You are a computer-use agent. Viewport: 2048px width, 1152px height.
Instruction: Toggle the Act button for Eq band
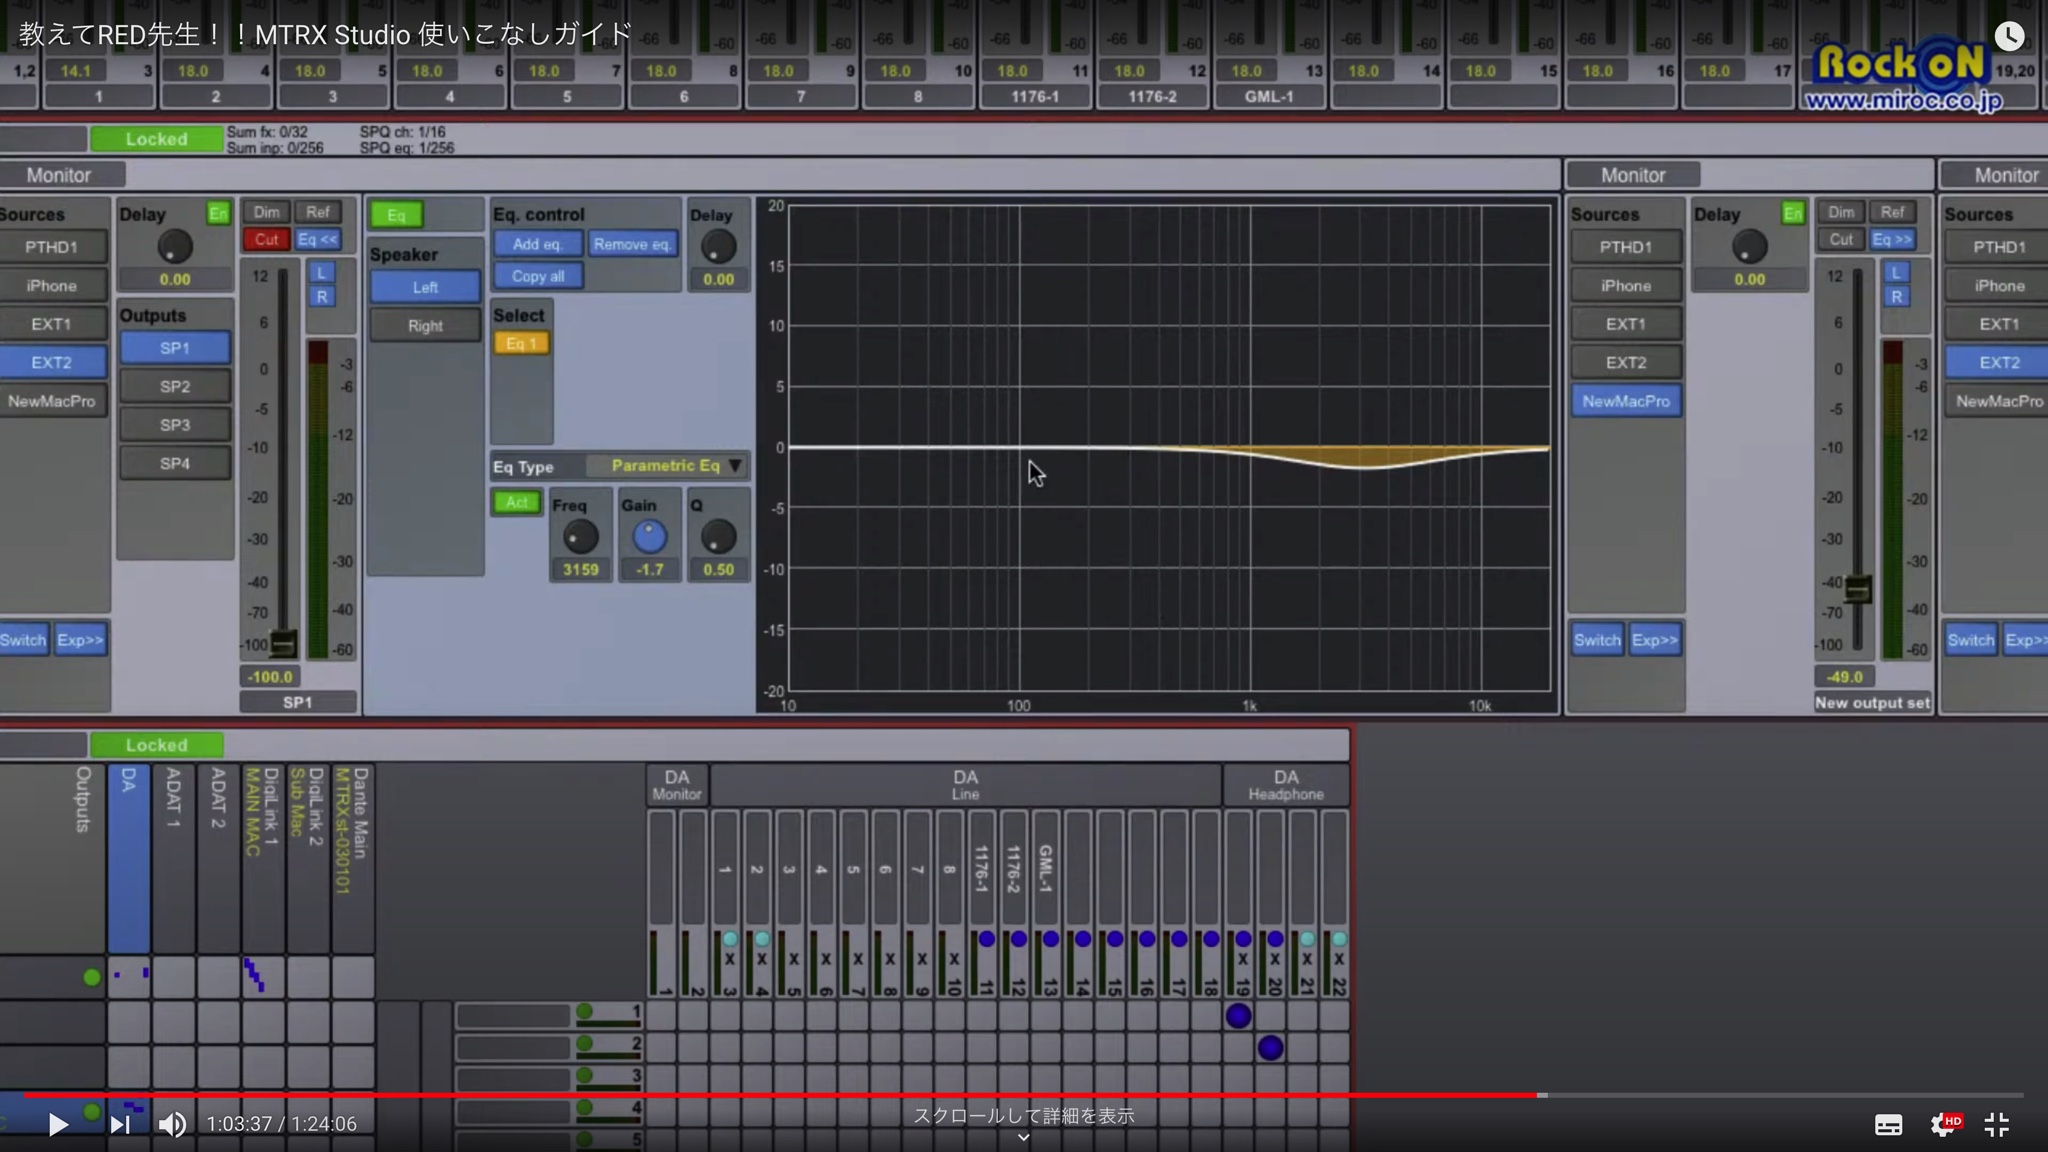point(516,502)
